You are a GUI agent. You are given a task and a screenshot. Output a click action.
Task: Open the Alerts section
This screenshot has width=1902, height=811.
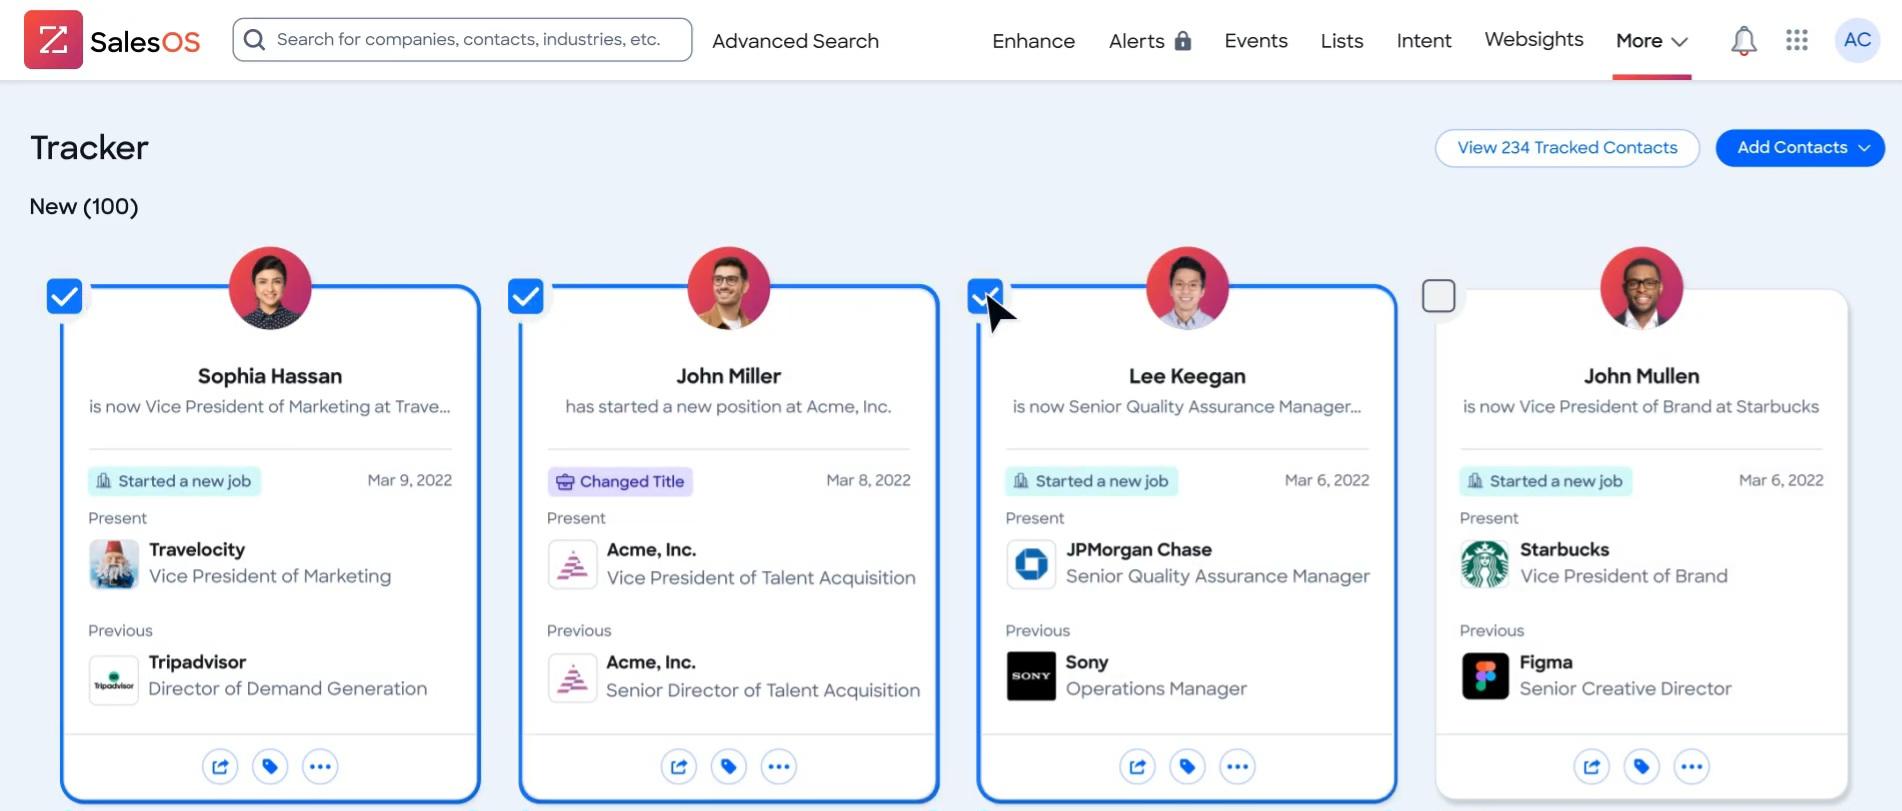coord(1137,41)
